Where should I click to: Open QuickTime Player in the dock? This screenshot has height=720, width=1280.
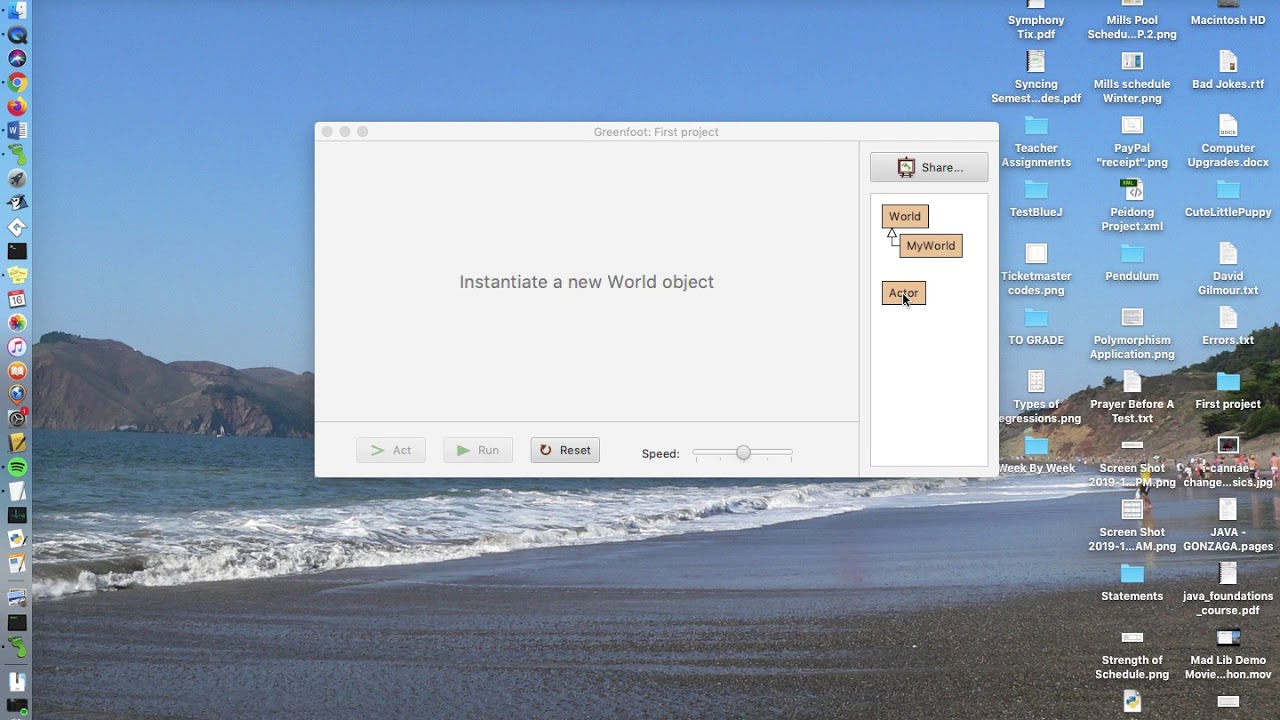pyautogui.click(x=17, y=35)
